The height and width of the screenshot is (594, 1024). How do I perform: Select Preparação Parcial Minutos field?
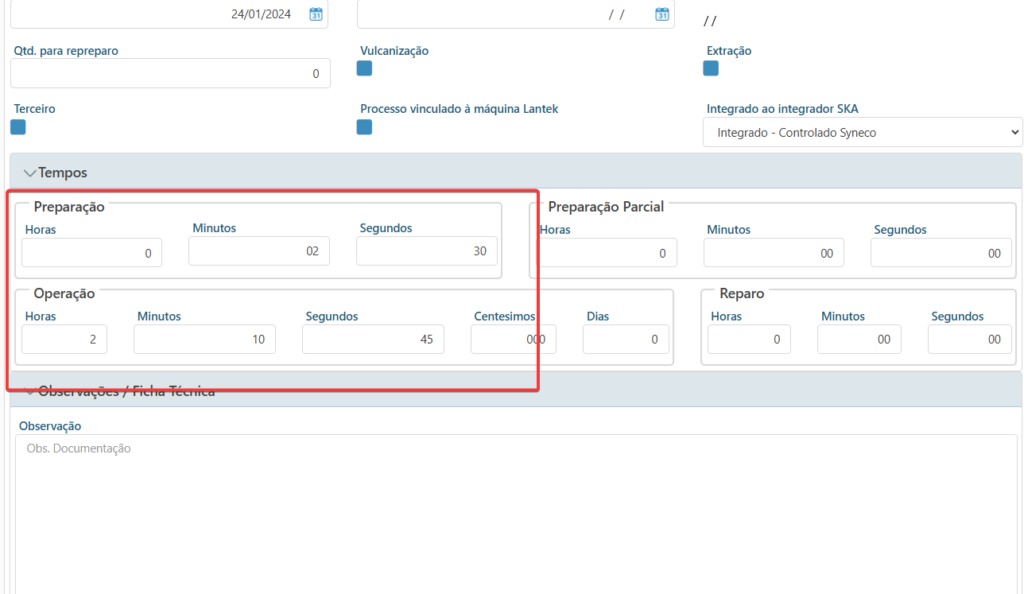pyautogui.click(x=773, y=253)
